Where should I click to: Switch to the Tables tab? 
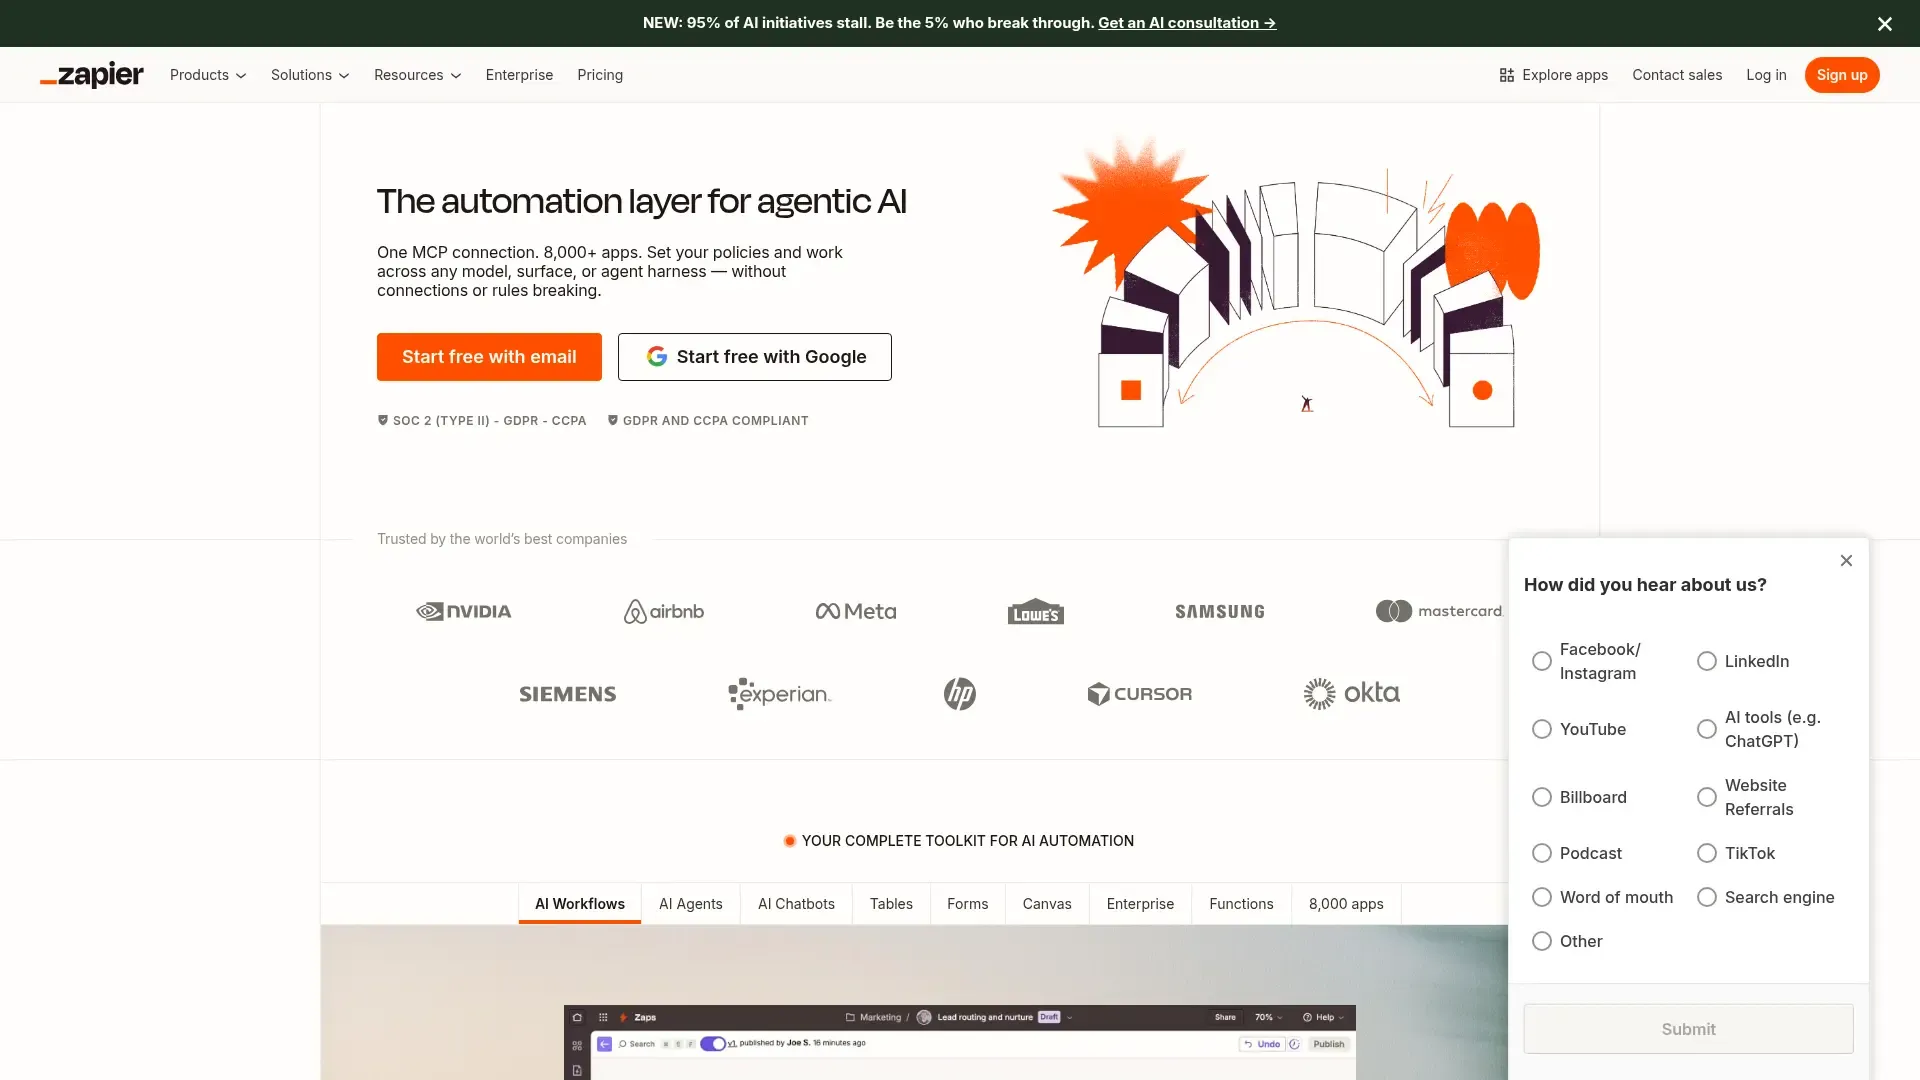point(891,904)
